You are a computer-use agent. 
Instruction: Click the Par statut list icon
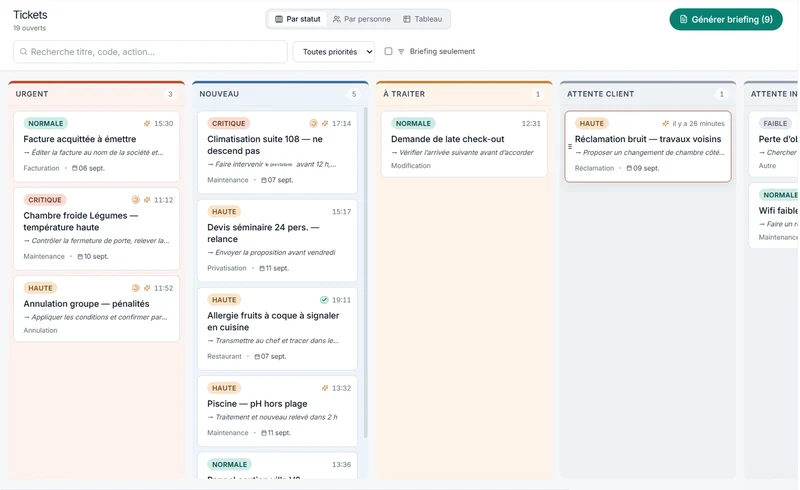point(279,19)
